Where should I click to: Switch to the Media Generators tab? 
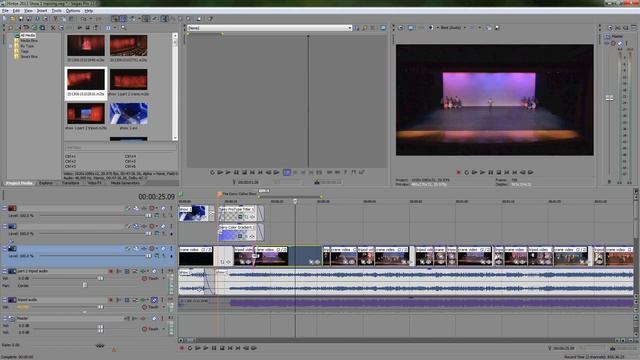coord(125,183)
